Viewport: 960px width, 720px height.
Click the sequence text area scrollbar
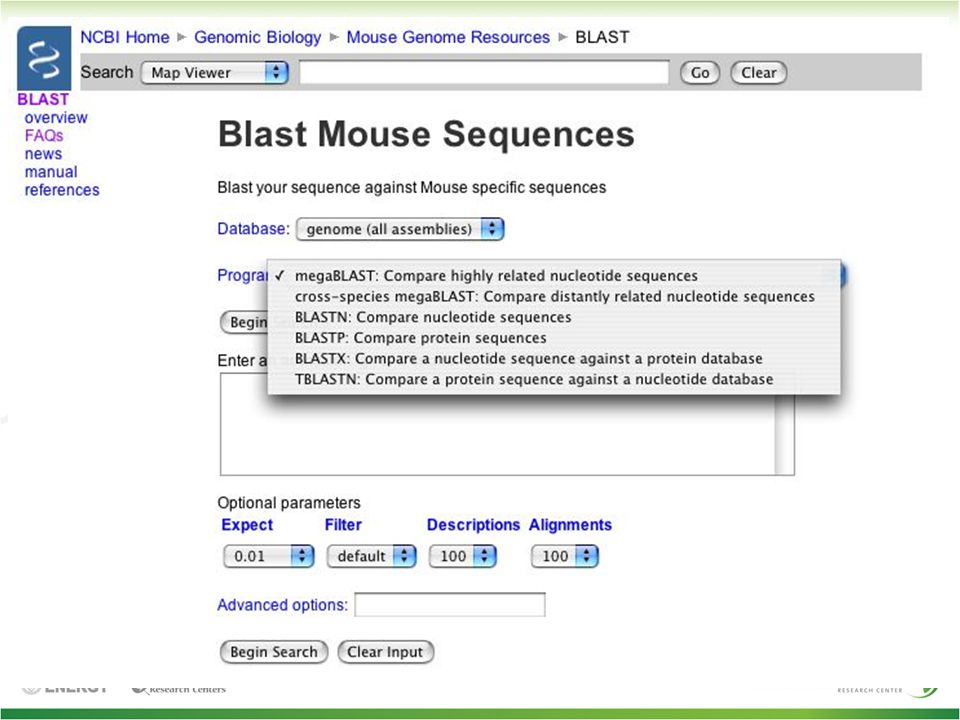click(784, 435)
